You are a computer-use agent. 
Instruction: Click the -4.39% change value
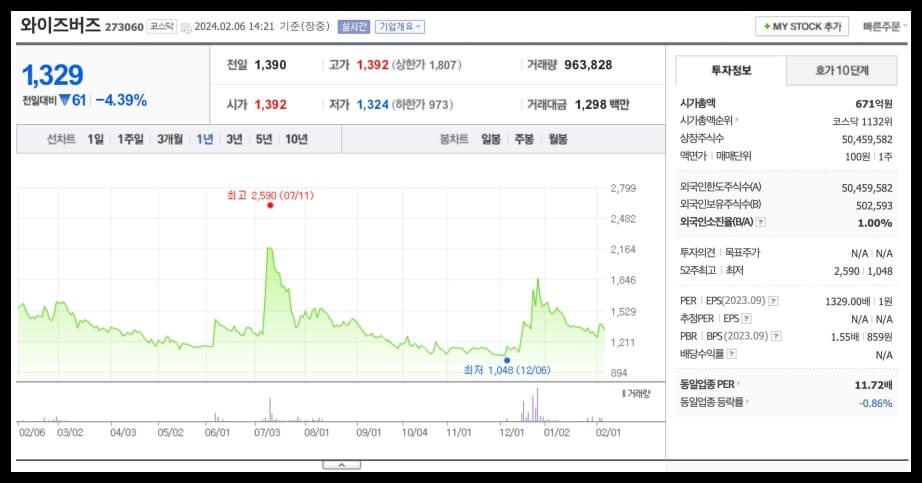click(121, 101)
